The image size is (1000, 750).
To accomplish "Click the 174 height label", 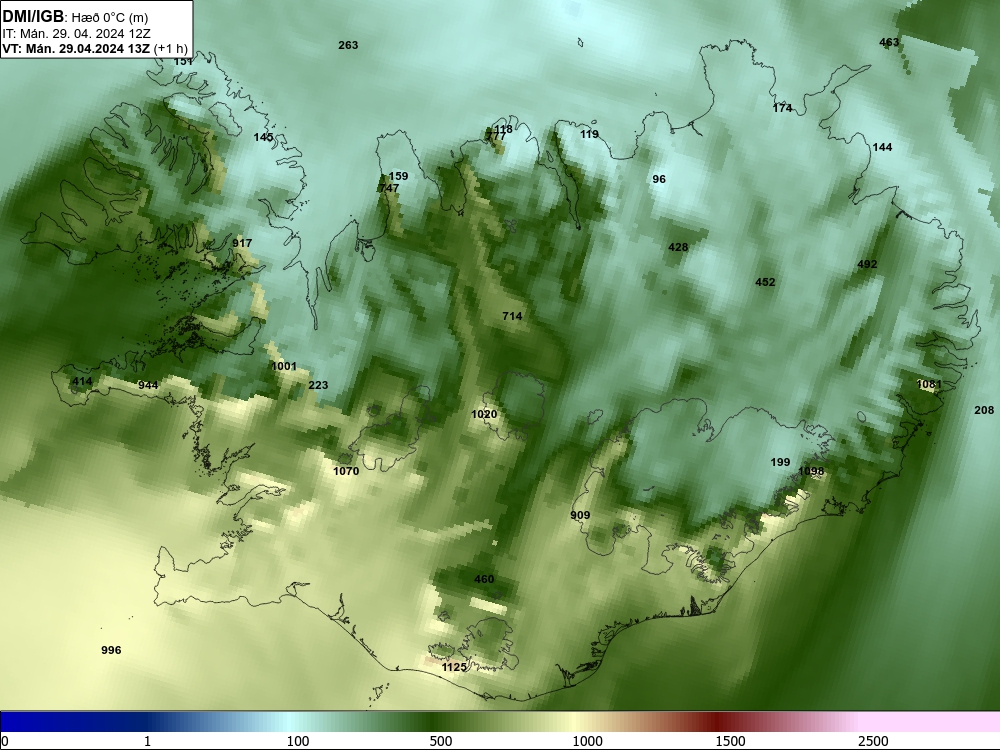I will [x=783, y=108].
